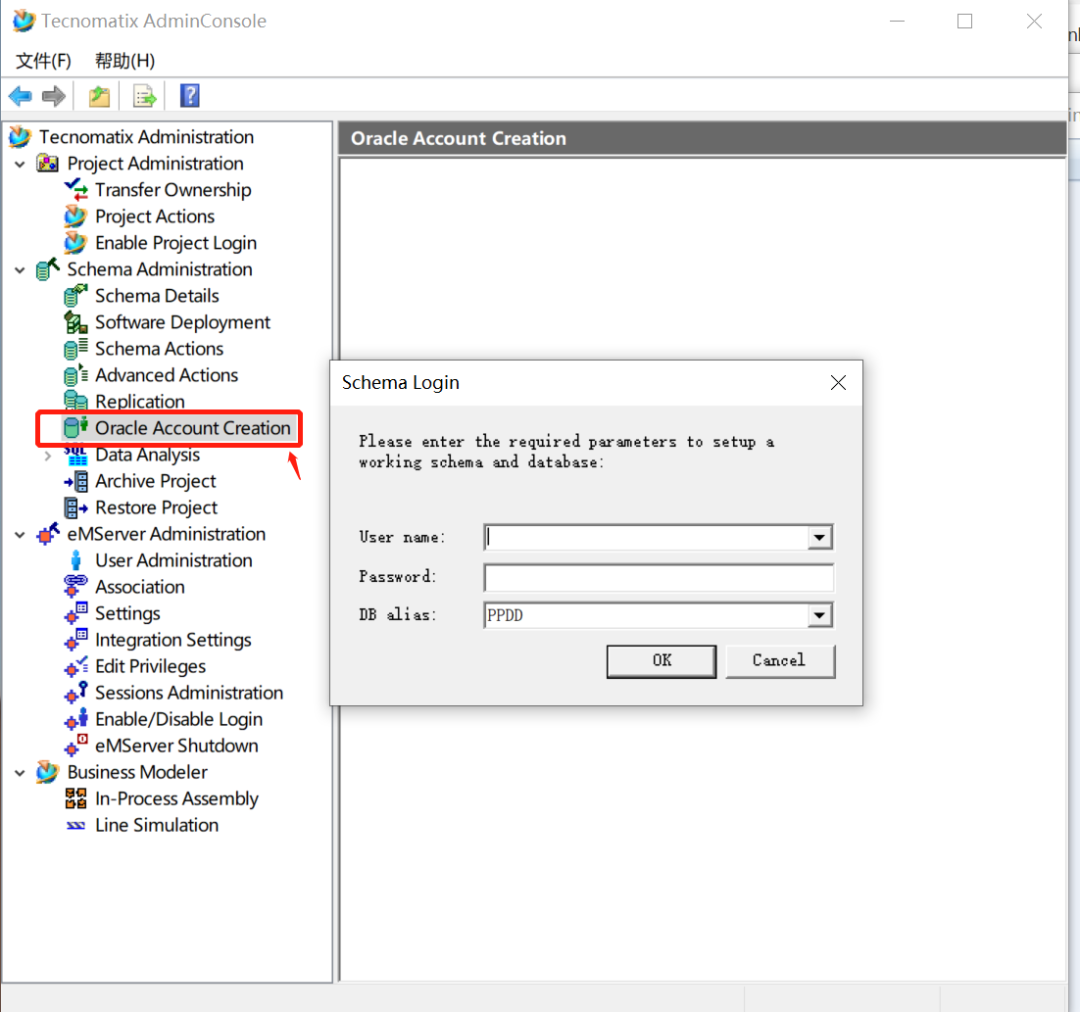Click the Up one level folder icon
Image resolution: width=1080 pixels, height=1012 pixels.
99,96
